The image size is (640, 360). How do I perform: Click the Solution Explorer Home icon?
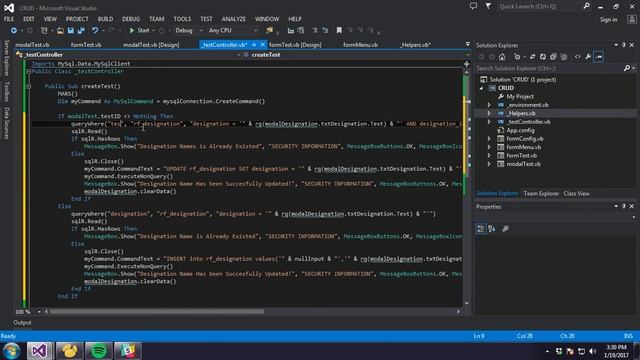pos(502,57)
